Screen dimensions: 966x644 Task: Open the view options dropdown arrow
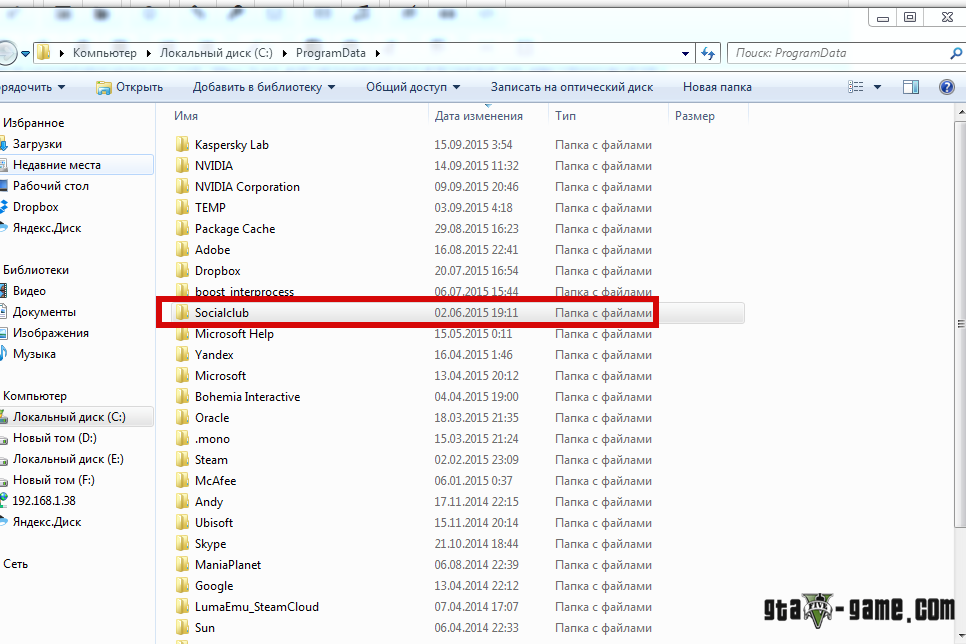[877, 87]
